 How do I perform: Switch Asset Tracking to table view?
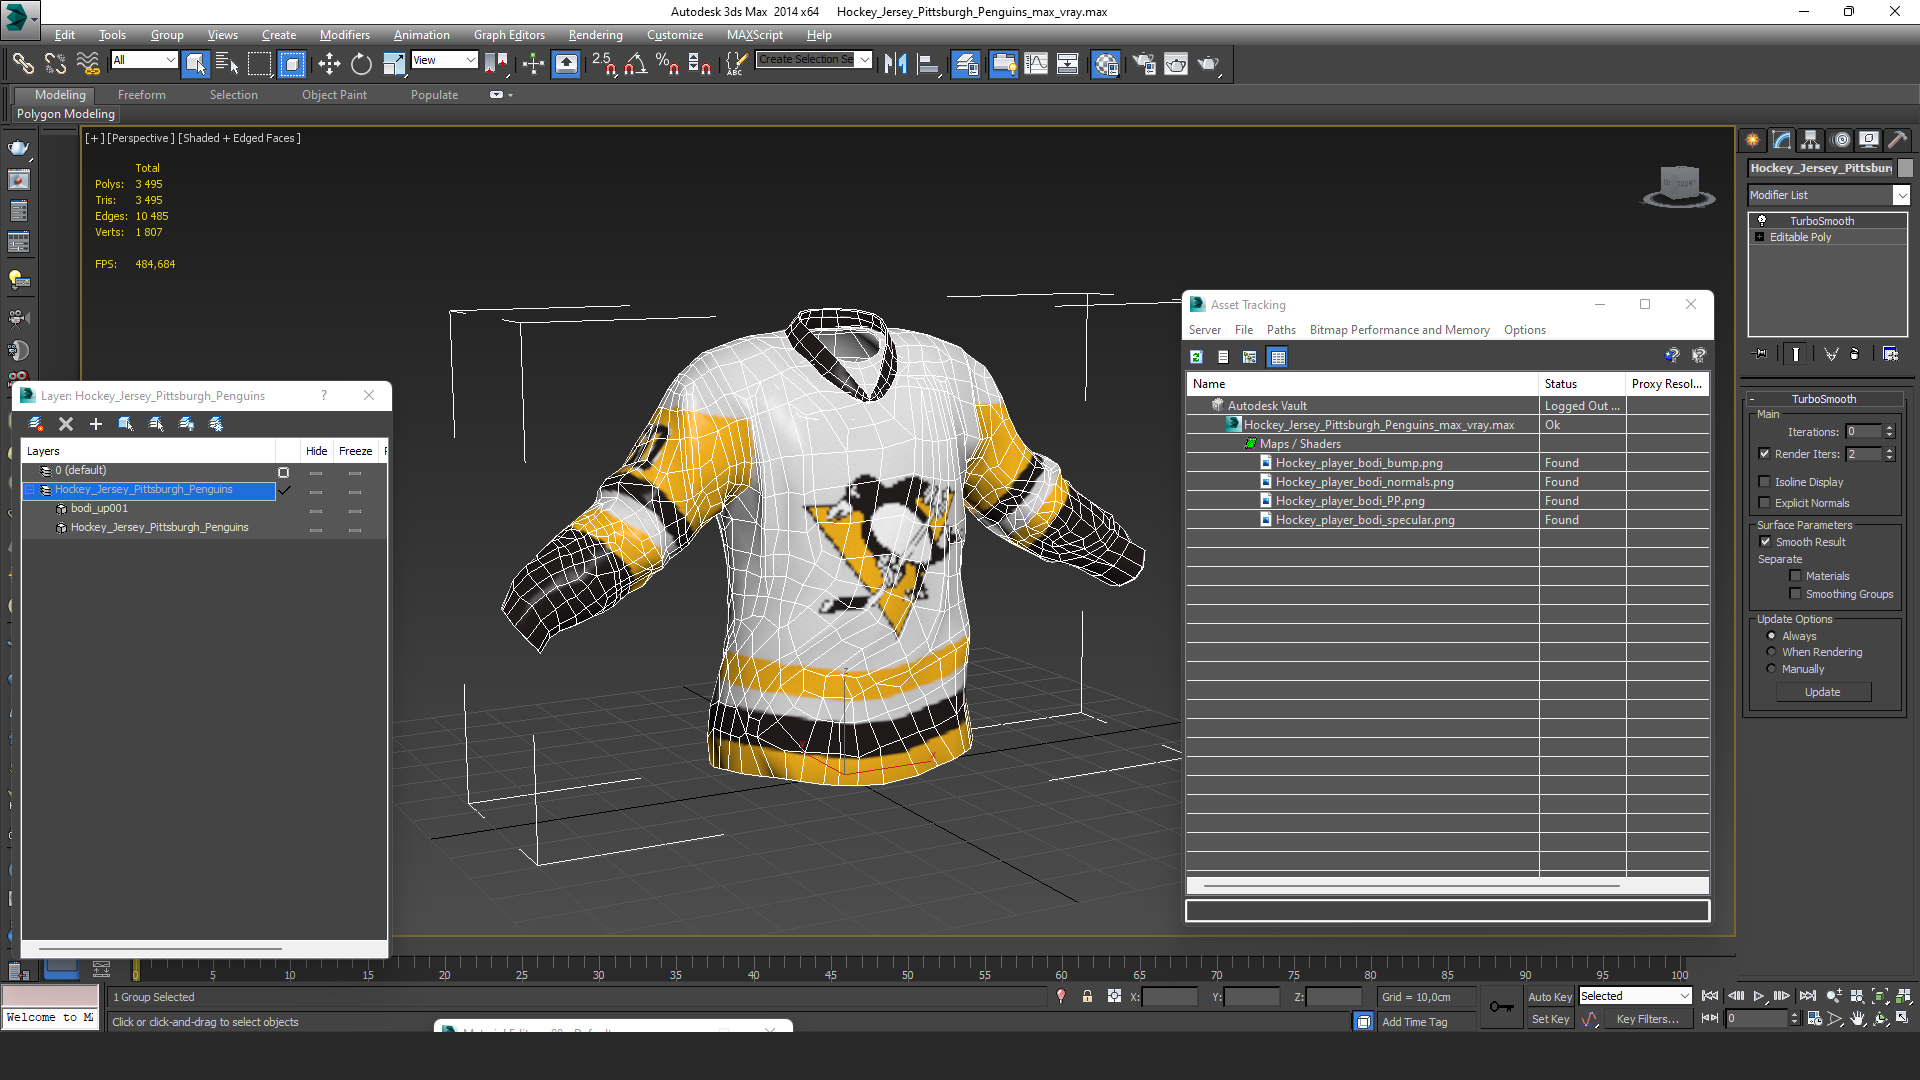coord(1278,357)
